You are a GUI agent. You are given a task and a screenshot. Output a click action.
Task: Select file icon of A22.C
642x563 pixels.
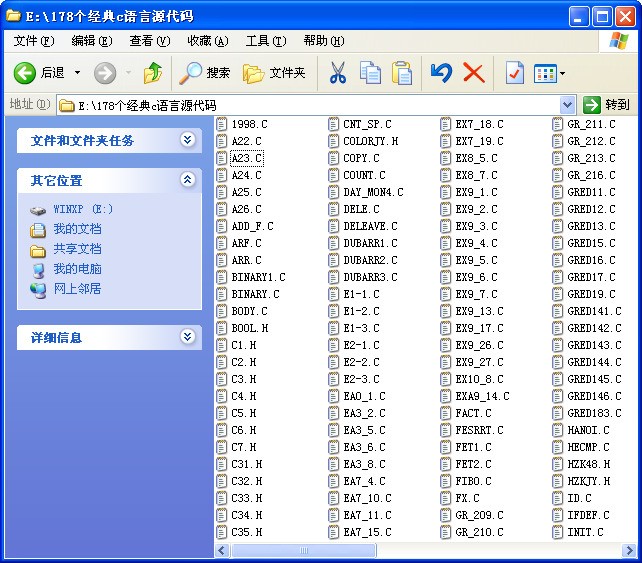click(x=222, y=141)
